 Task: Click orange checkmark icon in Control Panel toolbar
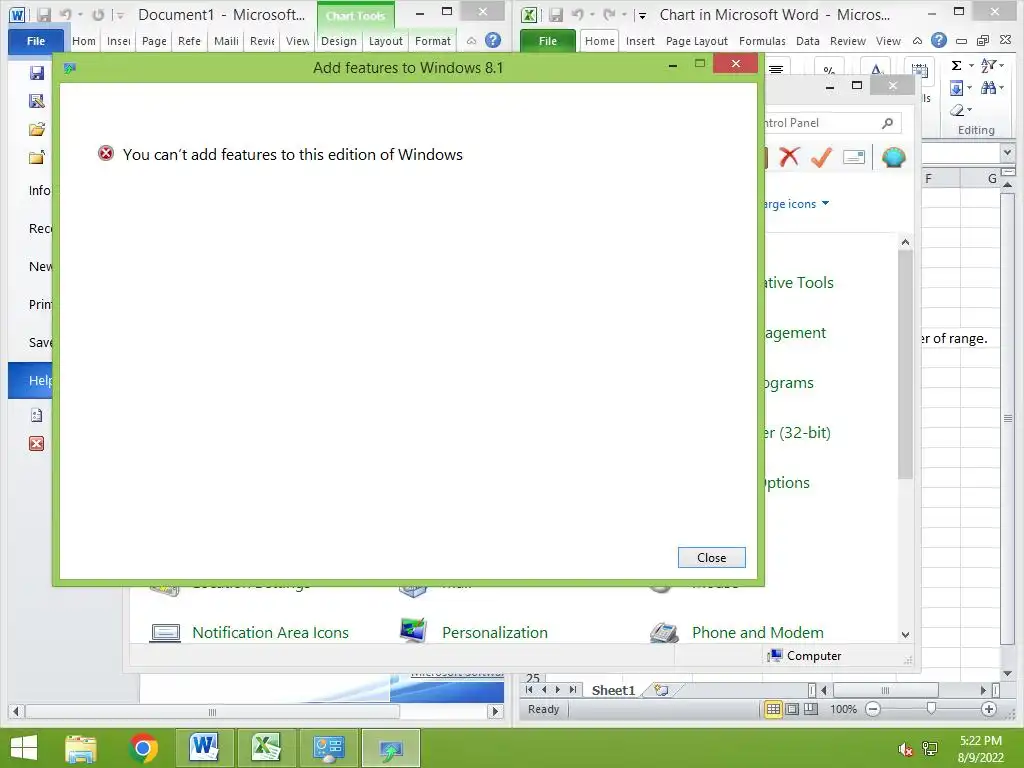tap(822, 157)
